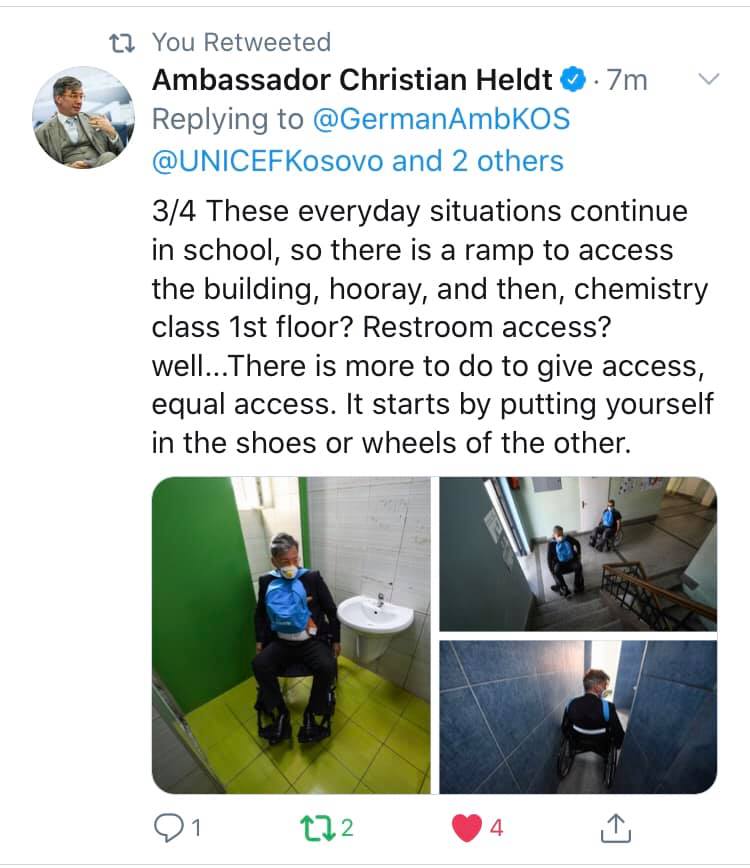Toggle the green retweet icon

pos(318,828)
